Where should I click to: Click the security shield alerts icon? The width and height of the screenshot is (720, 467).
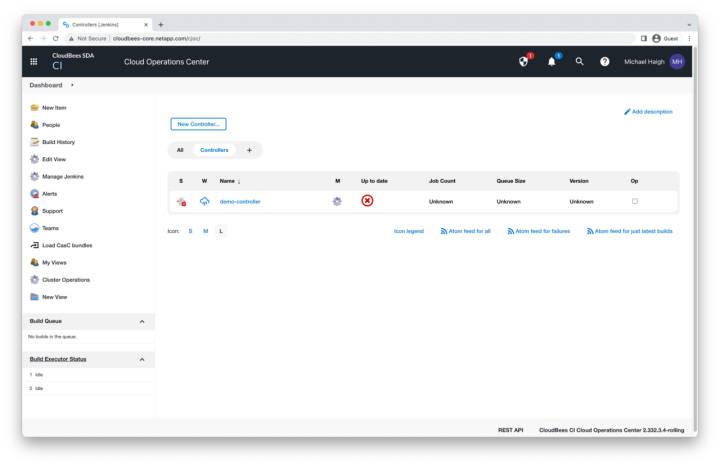(523, 61)
